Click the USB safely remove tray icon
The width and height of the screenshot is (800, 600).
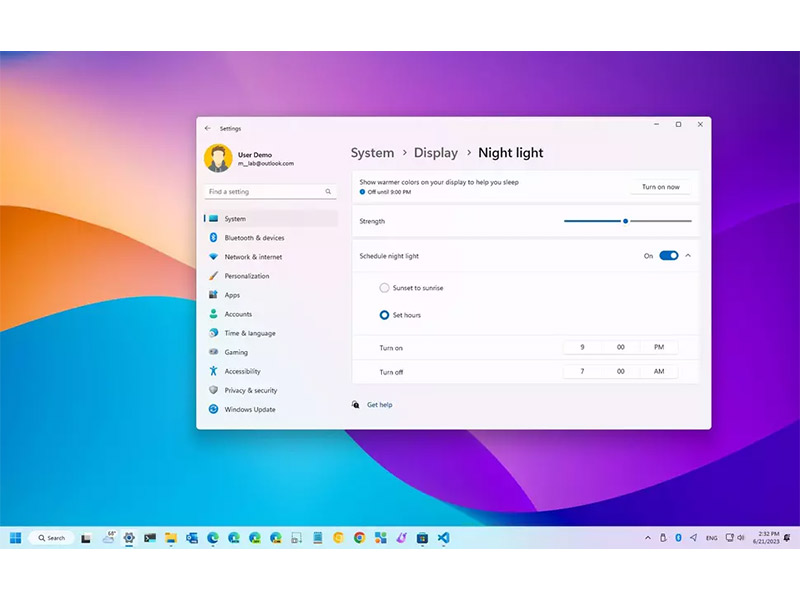click(x=663, y=538)
